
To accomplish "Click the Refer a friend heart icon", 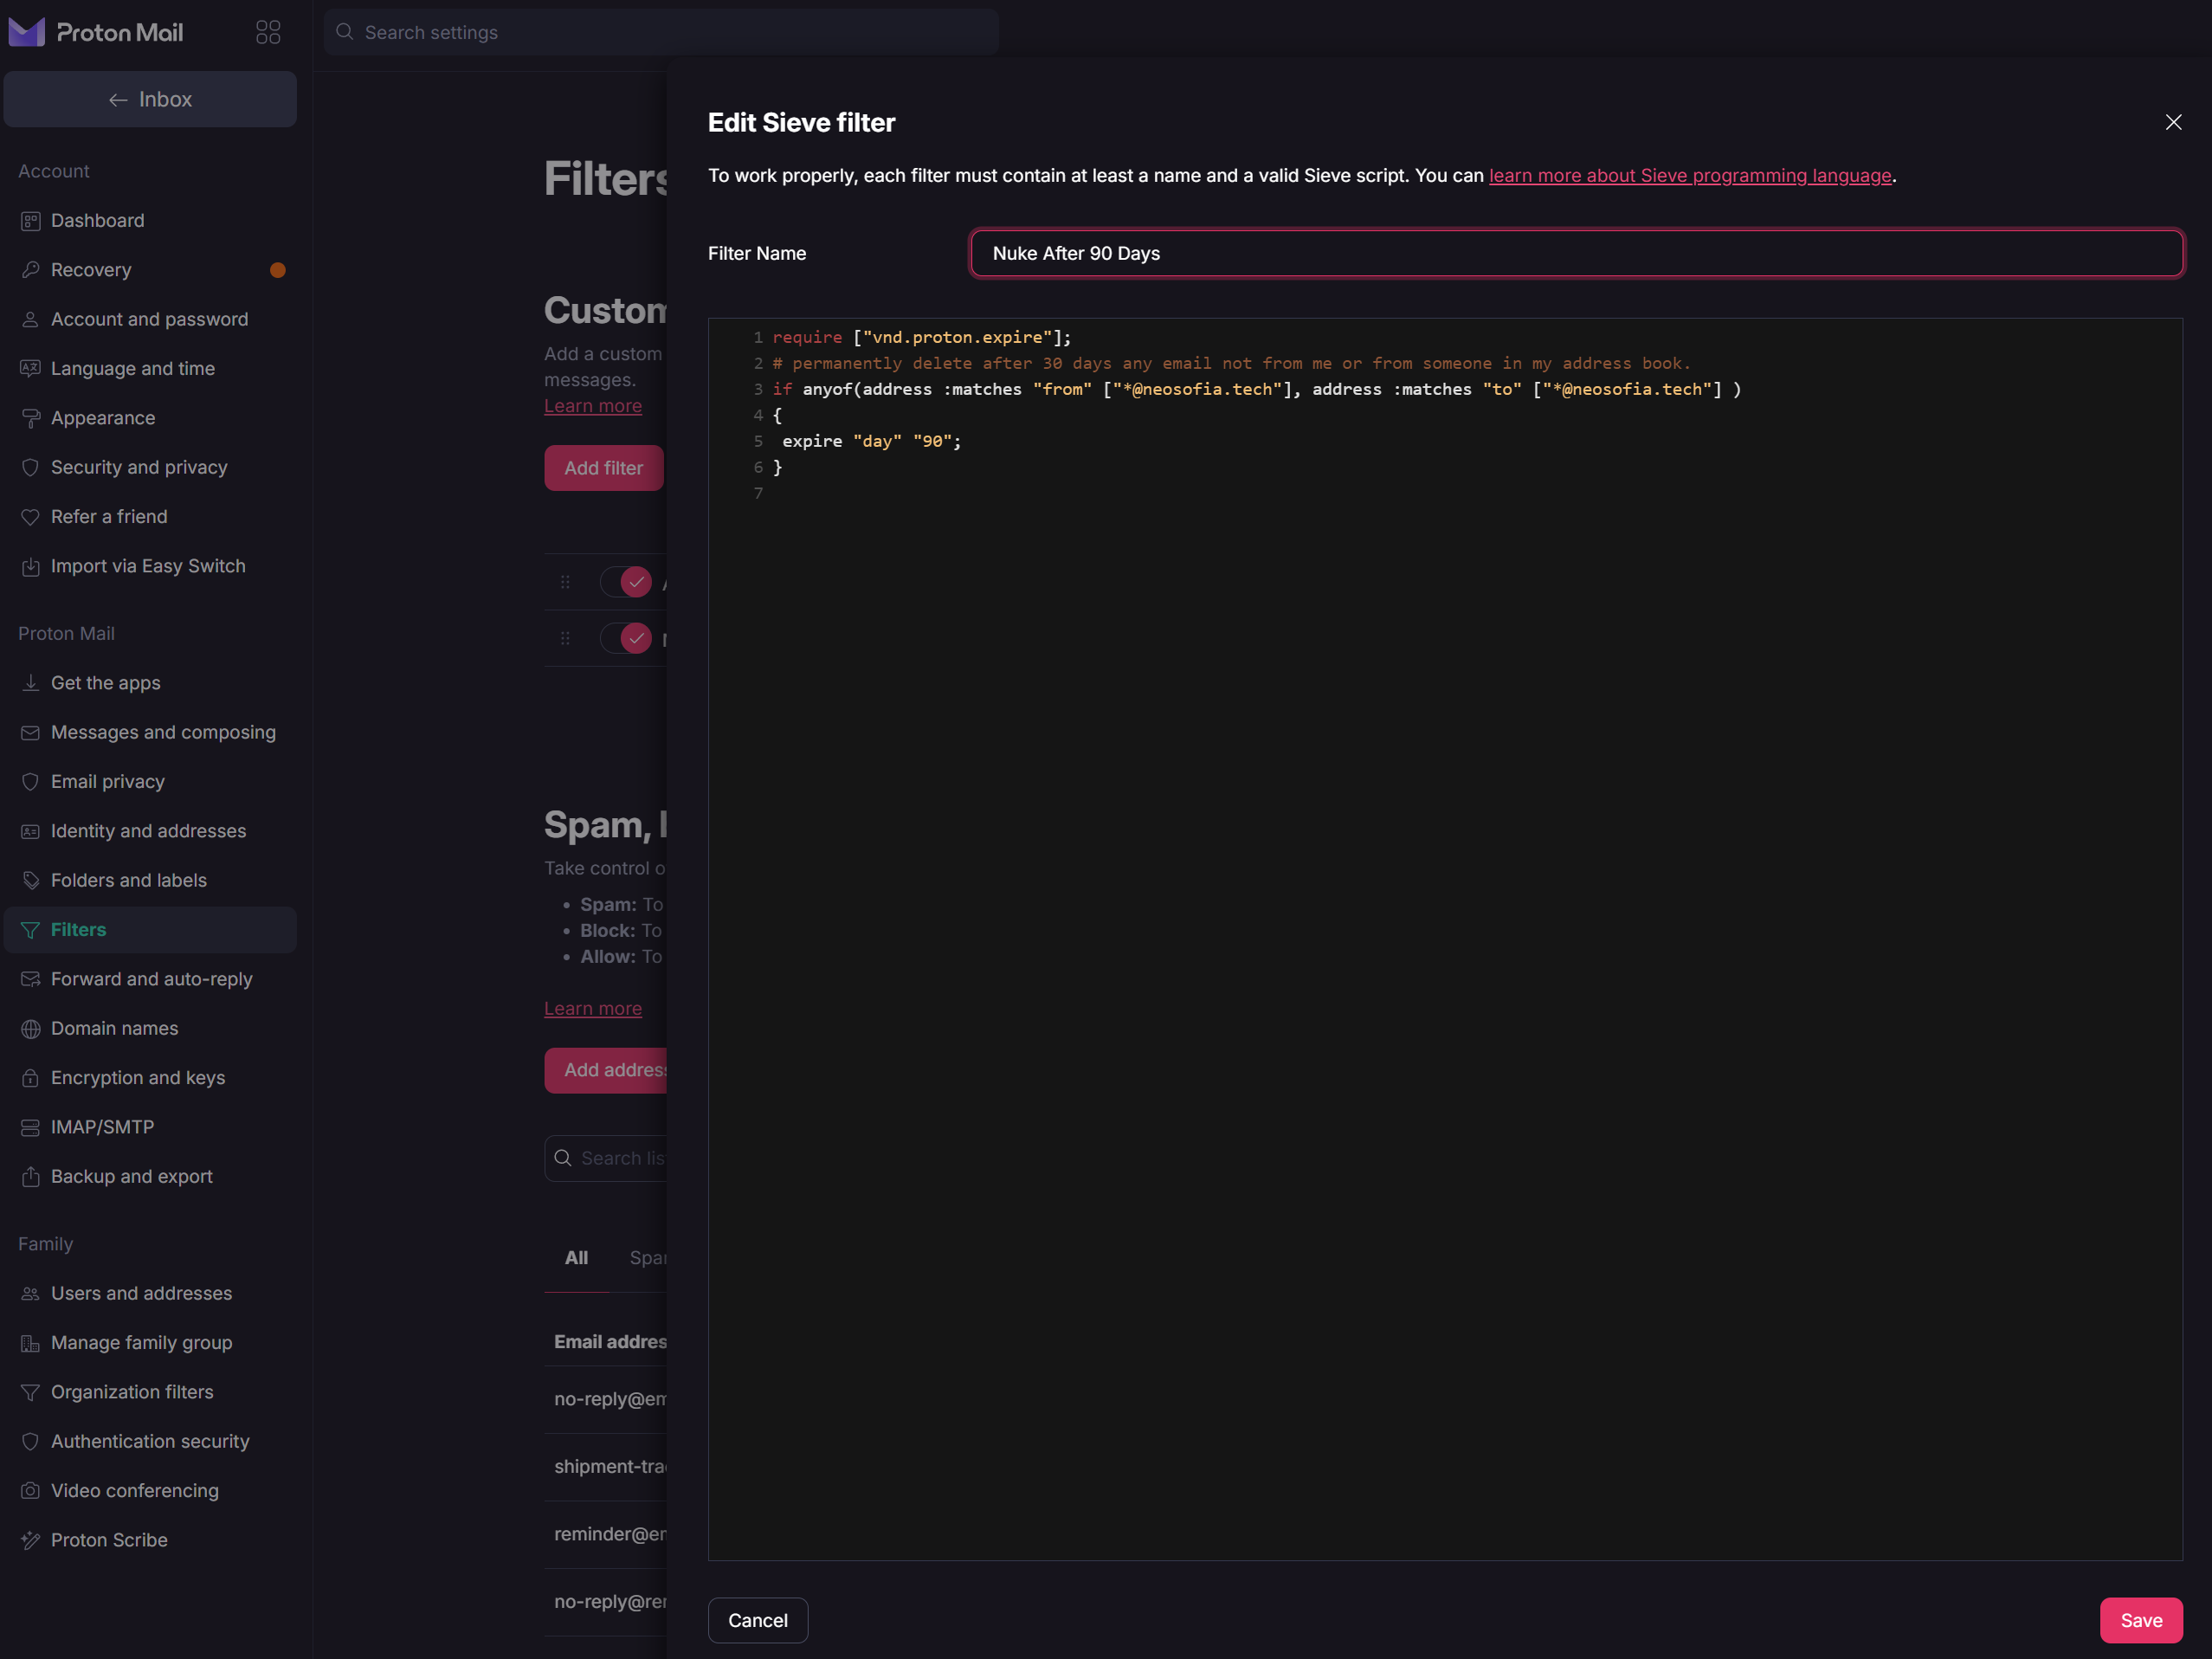I will 31,517.
